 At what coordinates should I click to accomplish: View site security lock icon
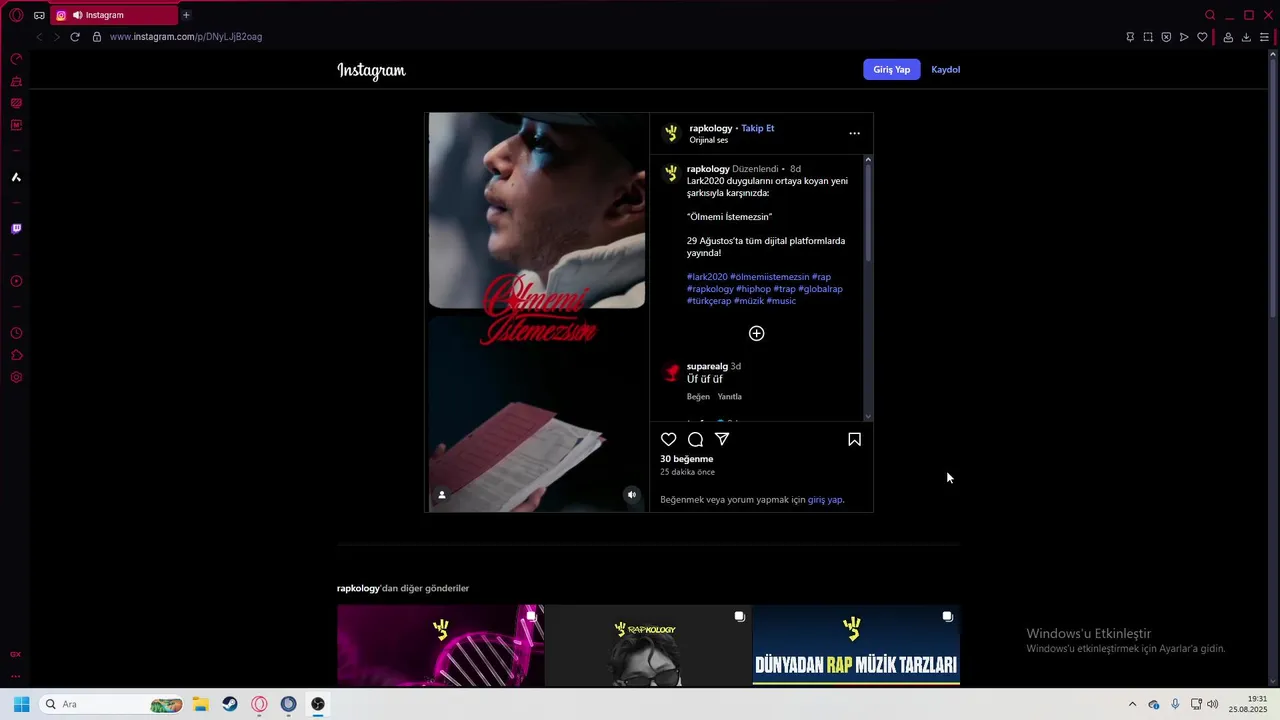97,37
